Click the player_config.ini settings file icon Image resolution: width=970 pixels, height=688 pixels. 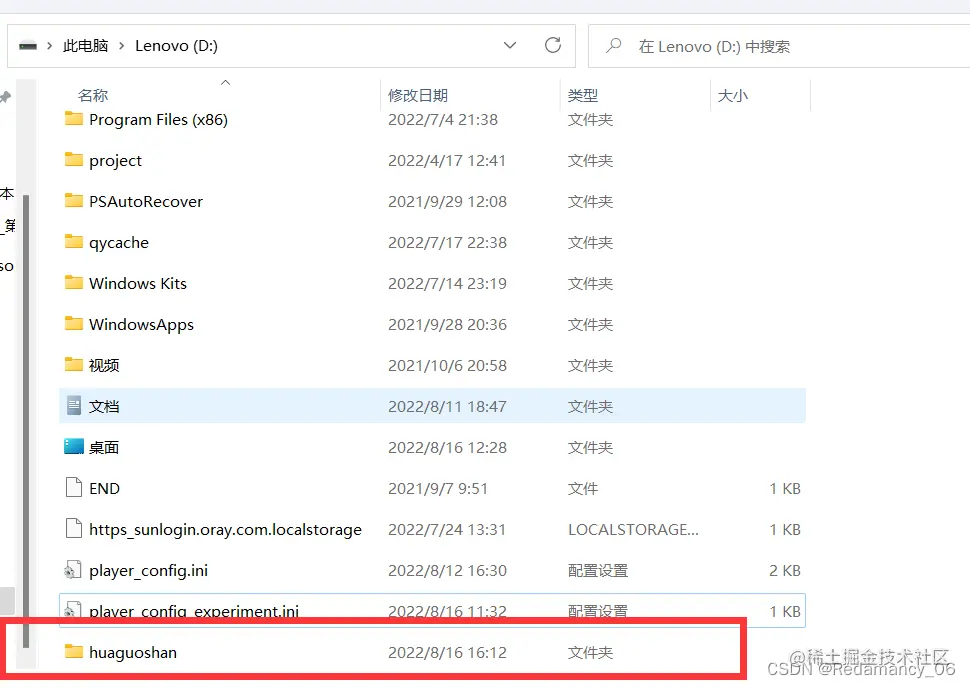(73, 570)
